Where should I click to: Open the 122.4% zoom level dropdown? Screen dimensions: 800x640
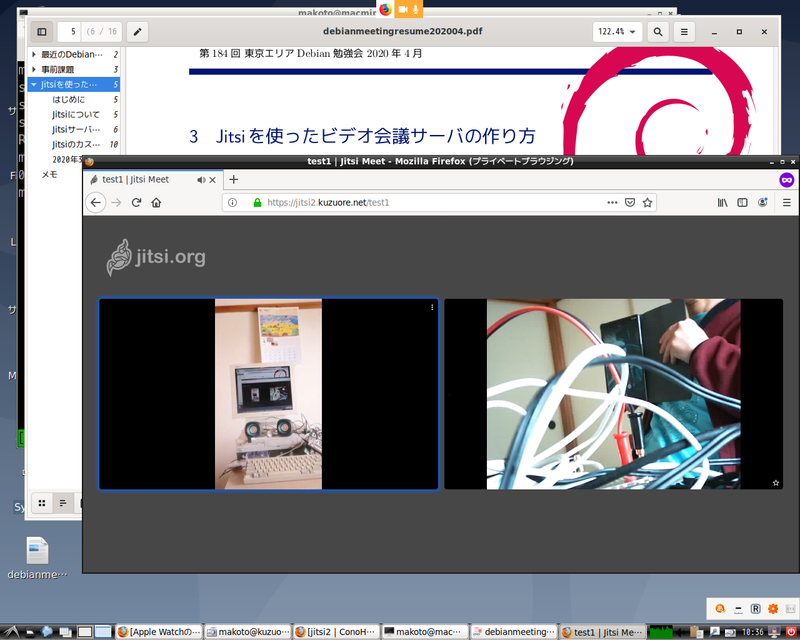tap(617, 32)
